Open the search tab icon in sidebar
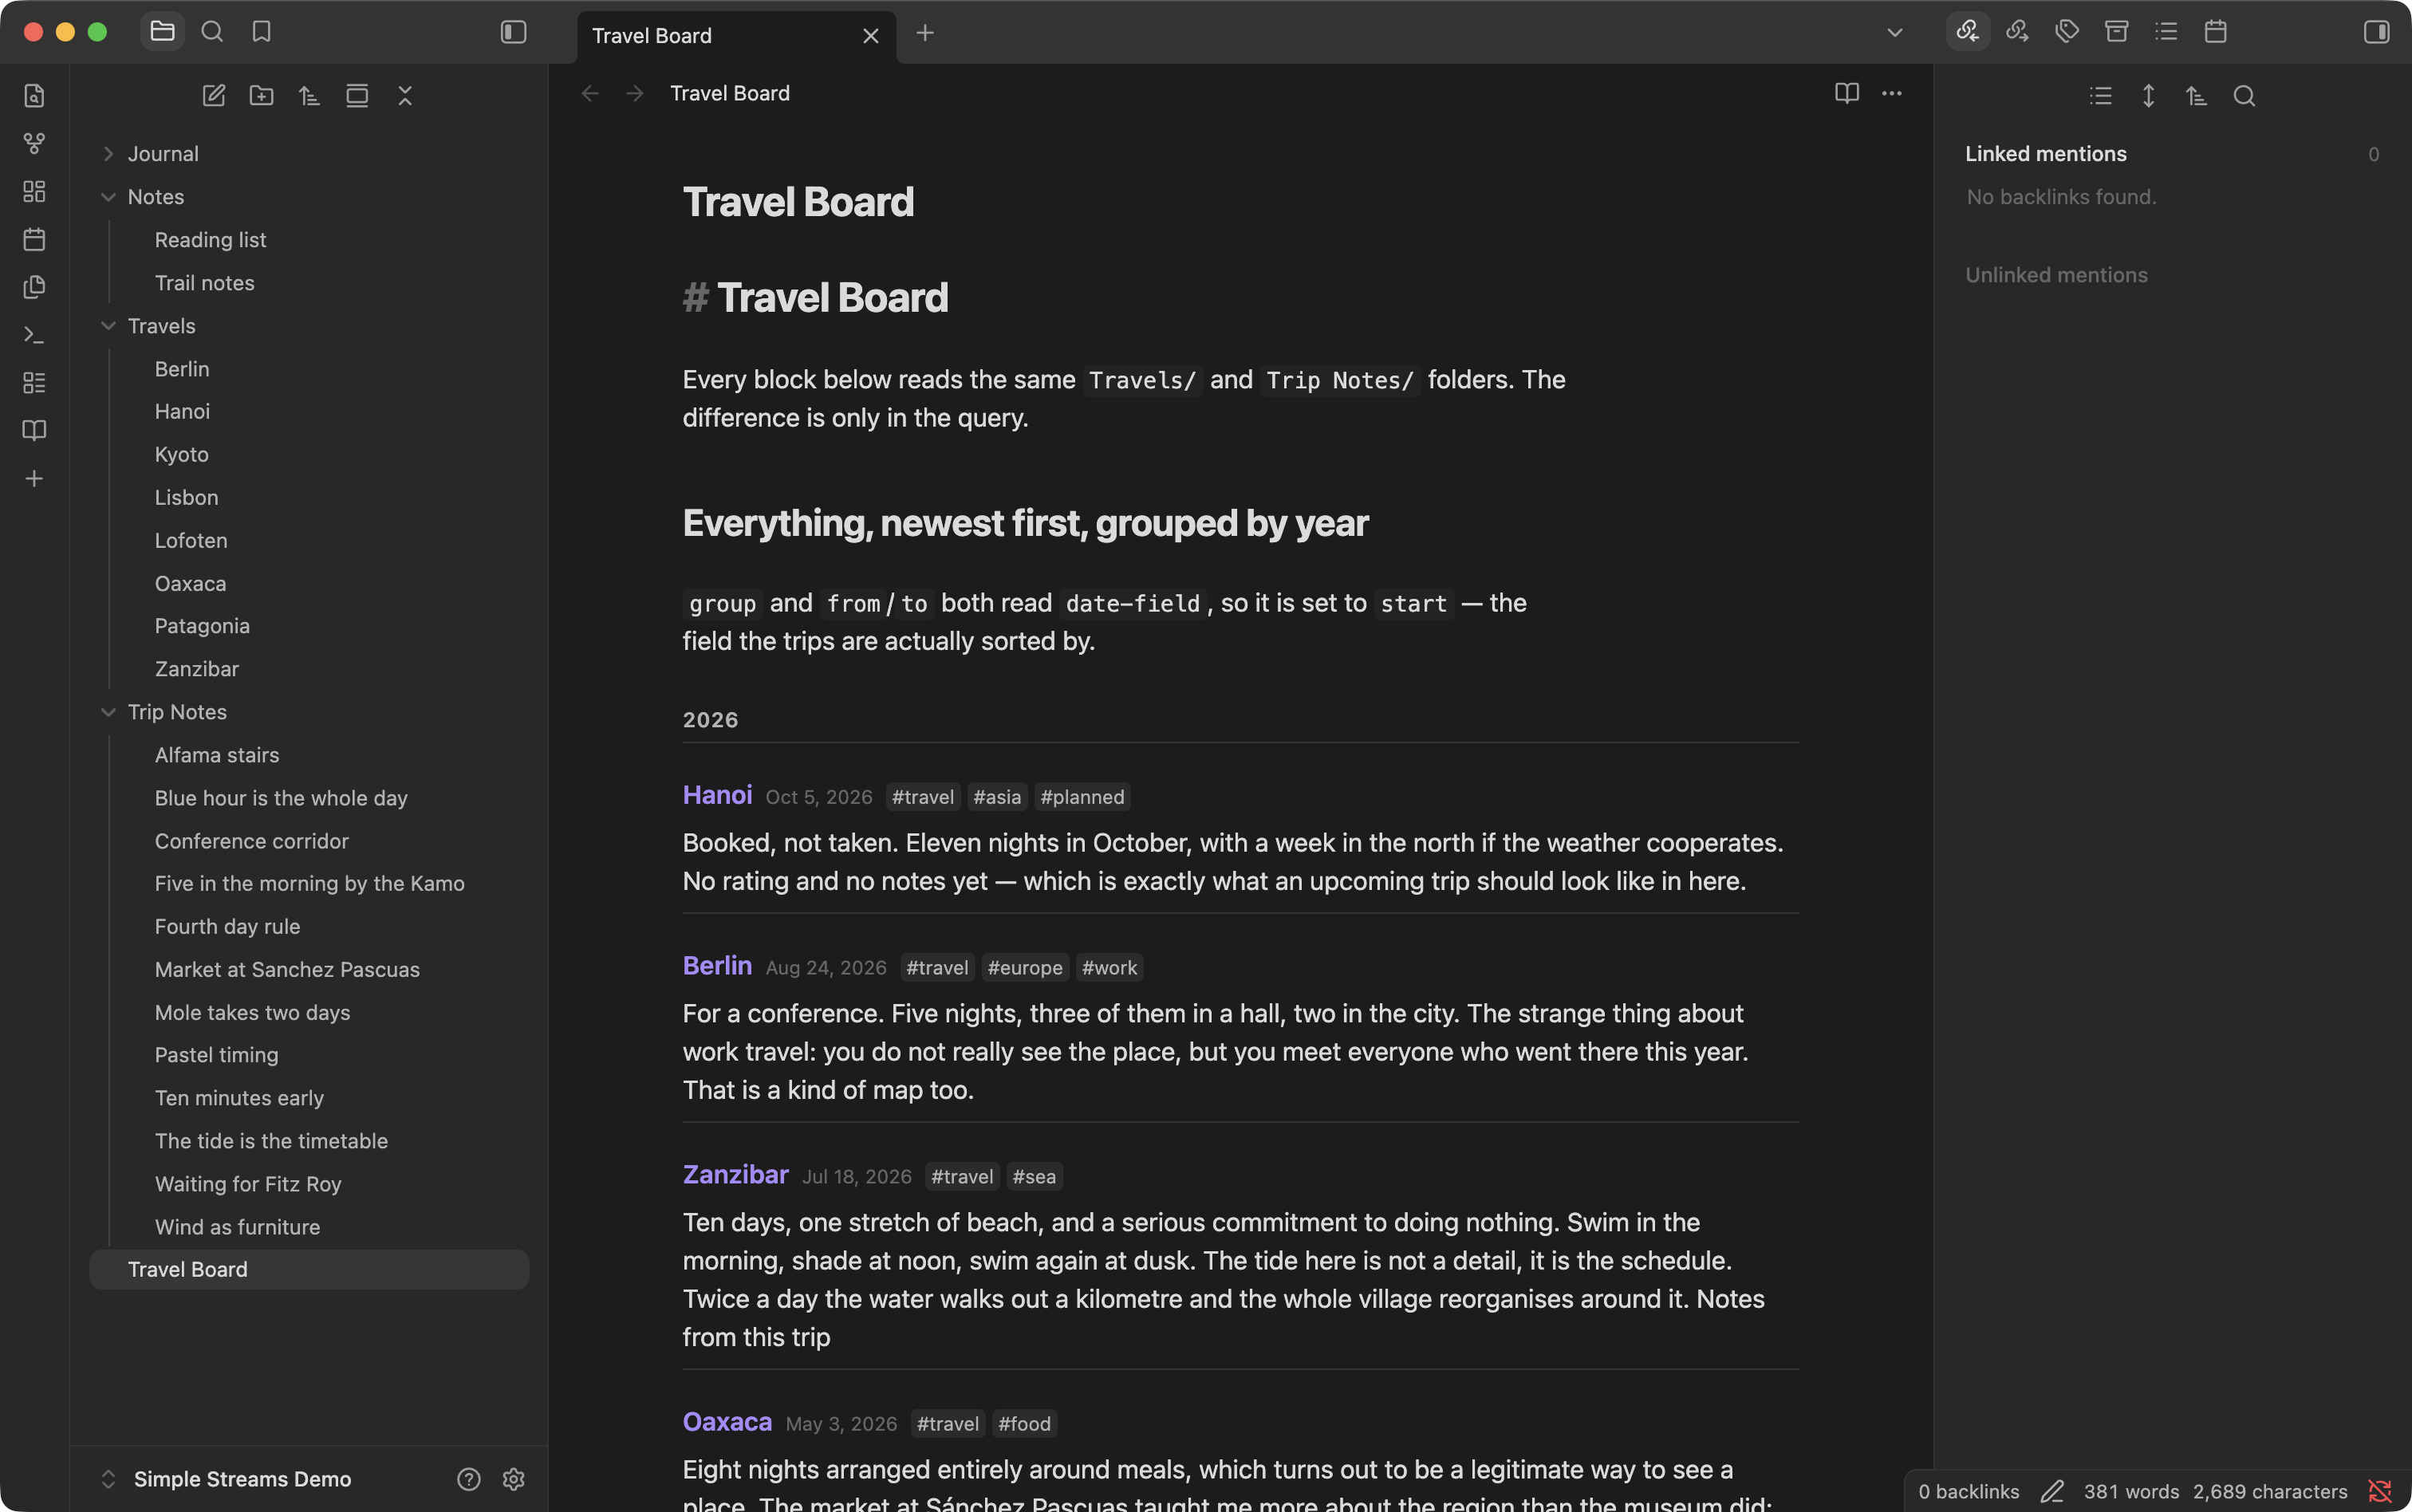This screenshot has width=2412, height=1512. (x=212, y=32)
